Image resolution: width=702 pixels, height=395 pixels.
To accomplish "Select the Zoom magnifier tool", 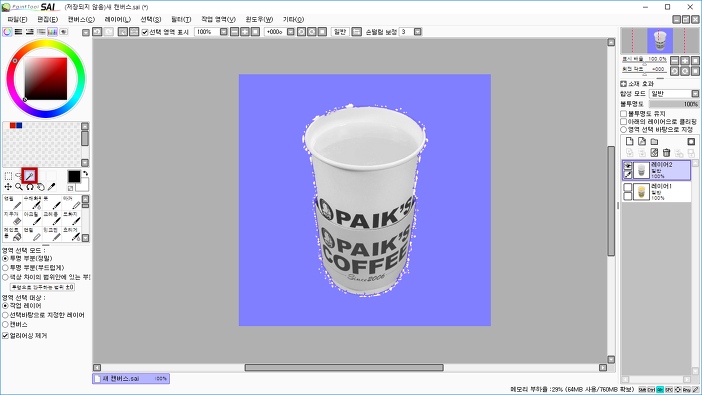I will [19, 187].
